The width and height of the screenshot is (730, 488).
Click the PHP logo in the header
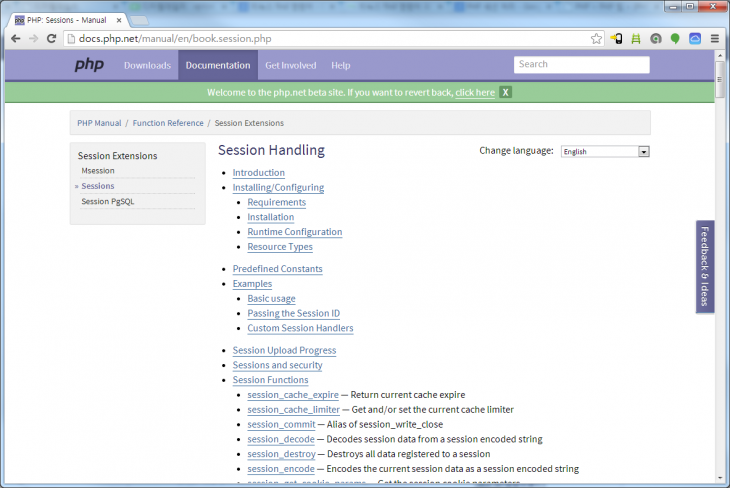[x=89, y=65]
